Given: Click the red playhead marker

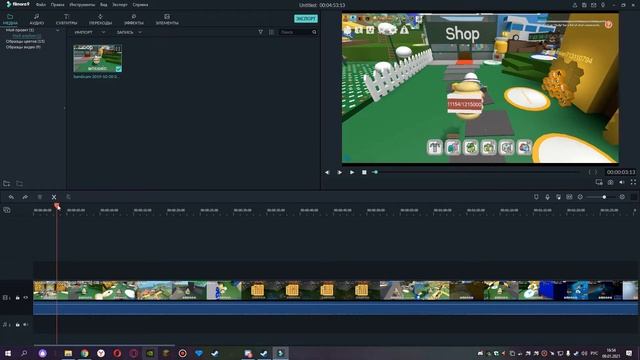Looking at the screenshot, I should (x=57, y=206).
